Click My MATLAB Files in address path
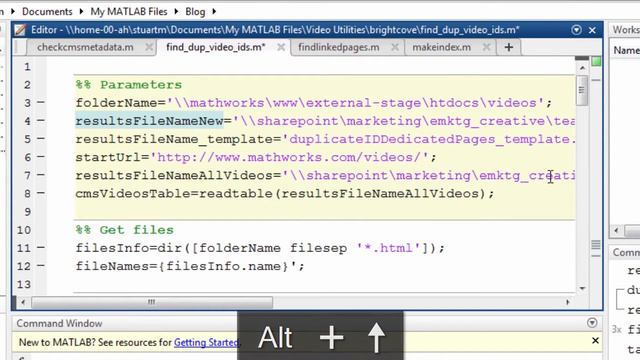This screenshot has width=640, height=360. point(129,11)
